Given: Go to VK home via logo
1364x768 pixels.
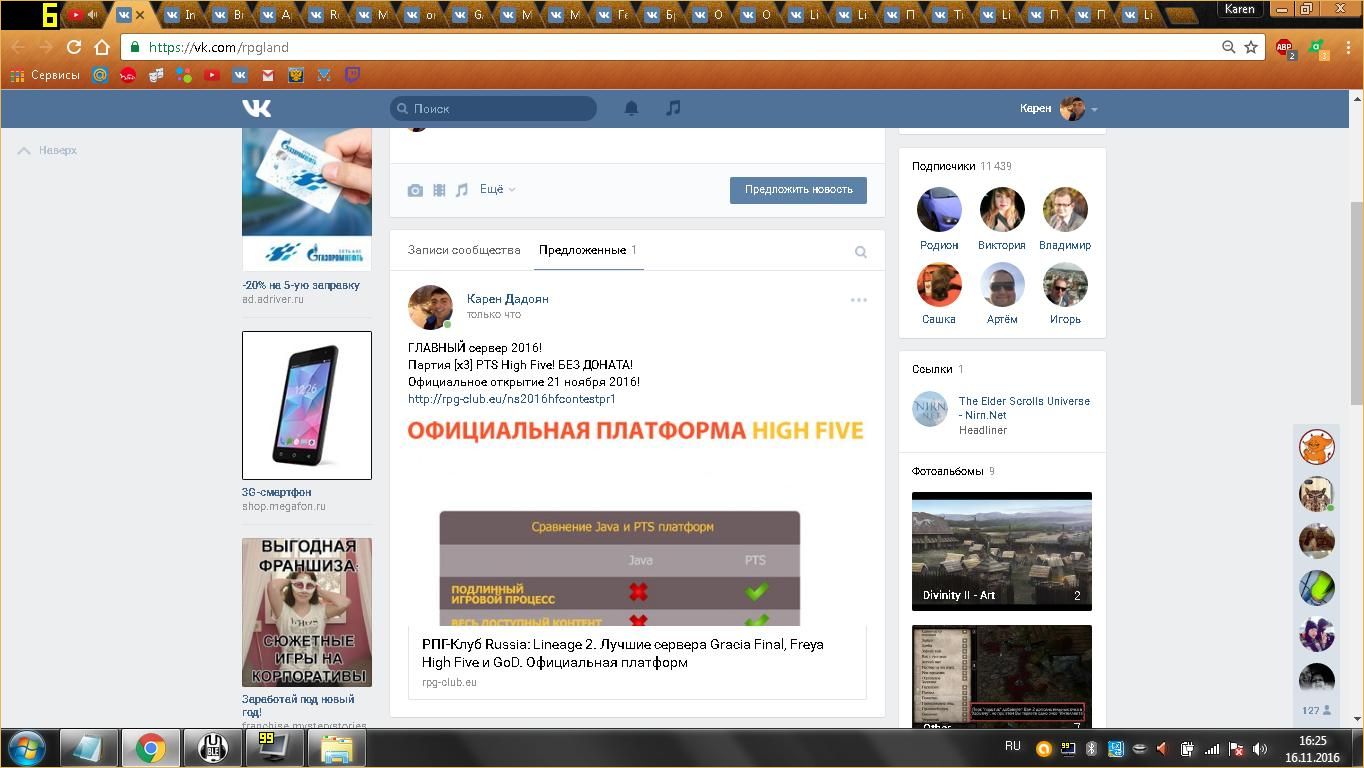Looking at the screenshot, I should click(x=257, y=108).
